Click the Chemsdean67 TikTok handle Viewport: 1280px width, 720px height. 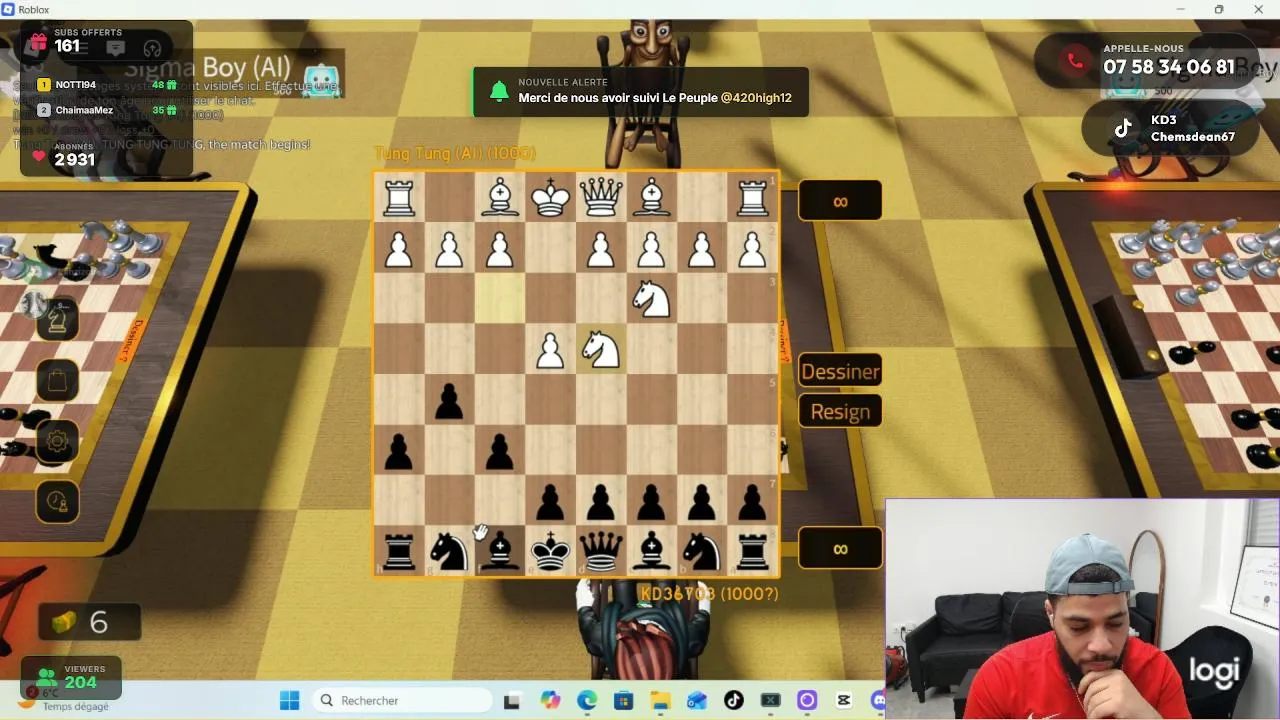click(x=1192, y=137)
